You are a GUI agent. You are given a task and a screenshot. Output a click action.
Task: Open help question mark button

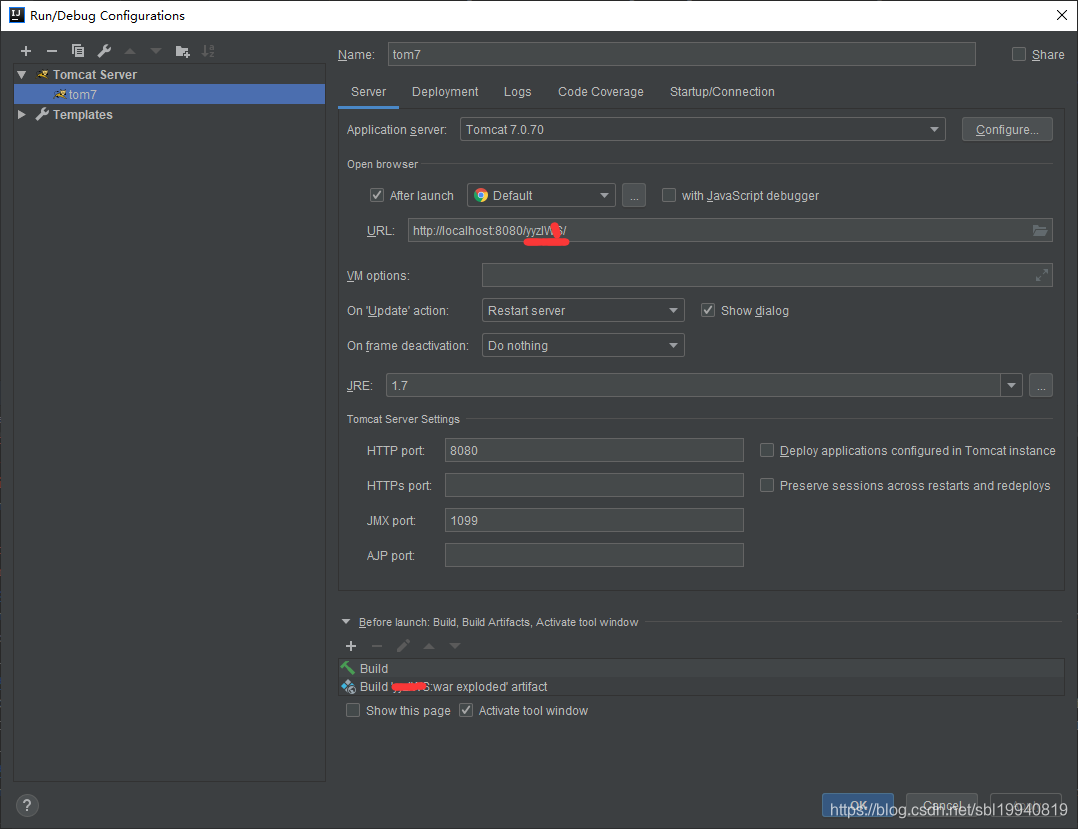click(x=27, y=805)
